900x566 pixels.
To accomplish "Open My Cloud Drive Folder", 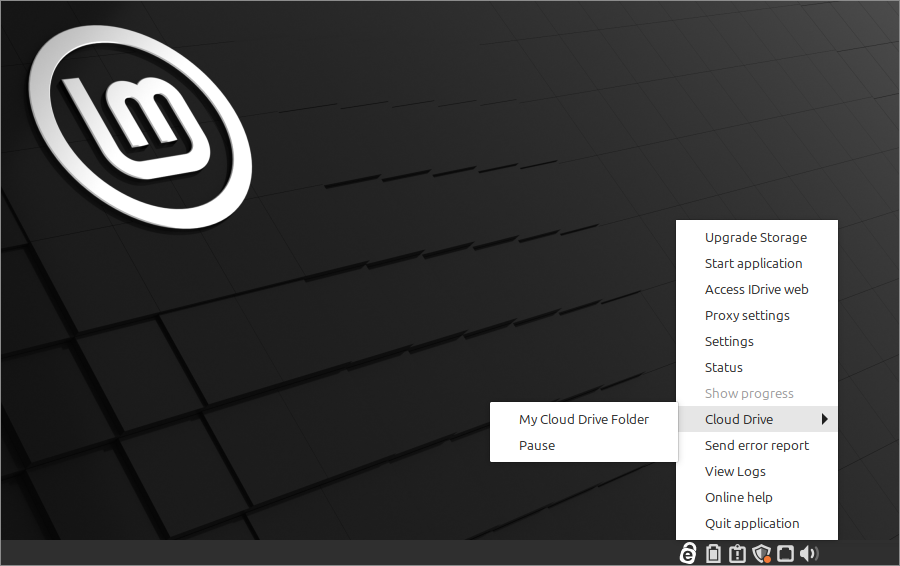I will click(584, 420).
